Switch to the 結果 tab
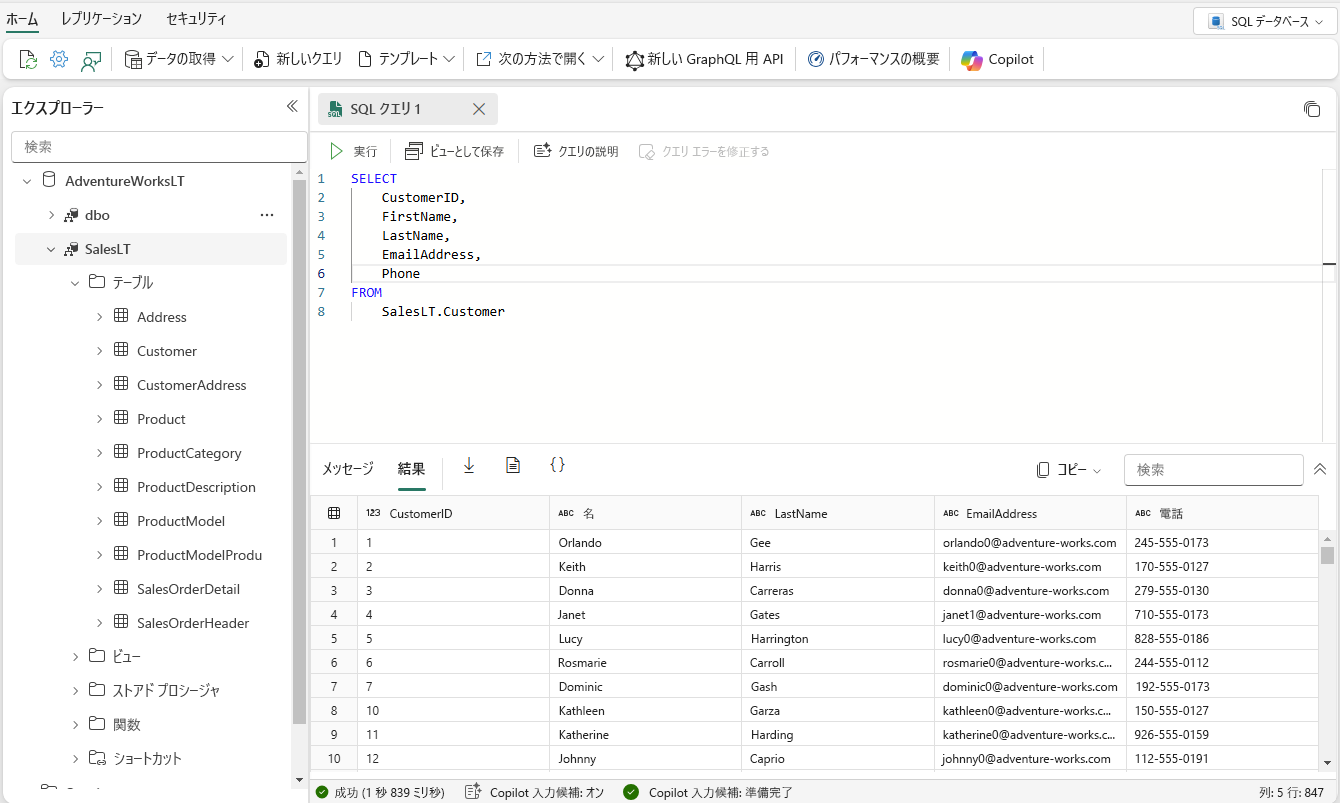This screenshot has height=803, width=1340. [x=412, y=469]
